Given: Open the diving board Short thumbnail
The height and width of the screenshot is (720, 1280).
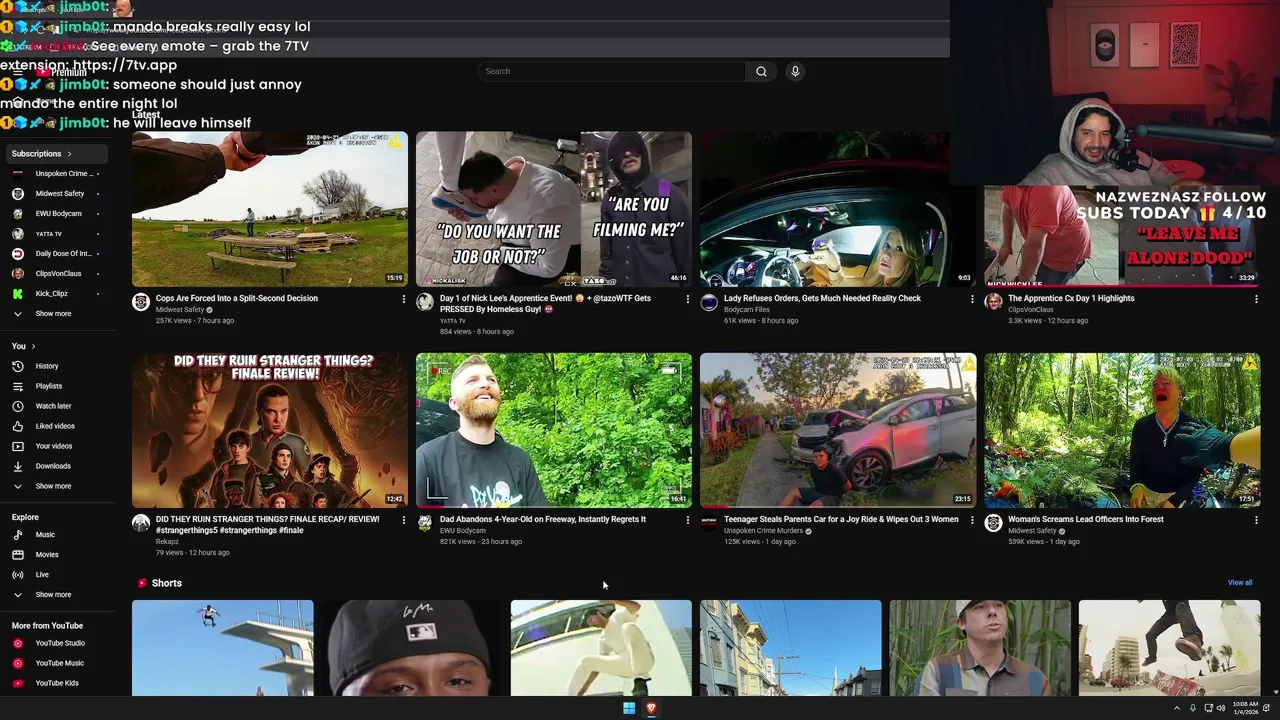Looking at the screenshot, I should (222, 648).
